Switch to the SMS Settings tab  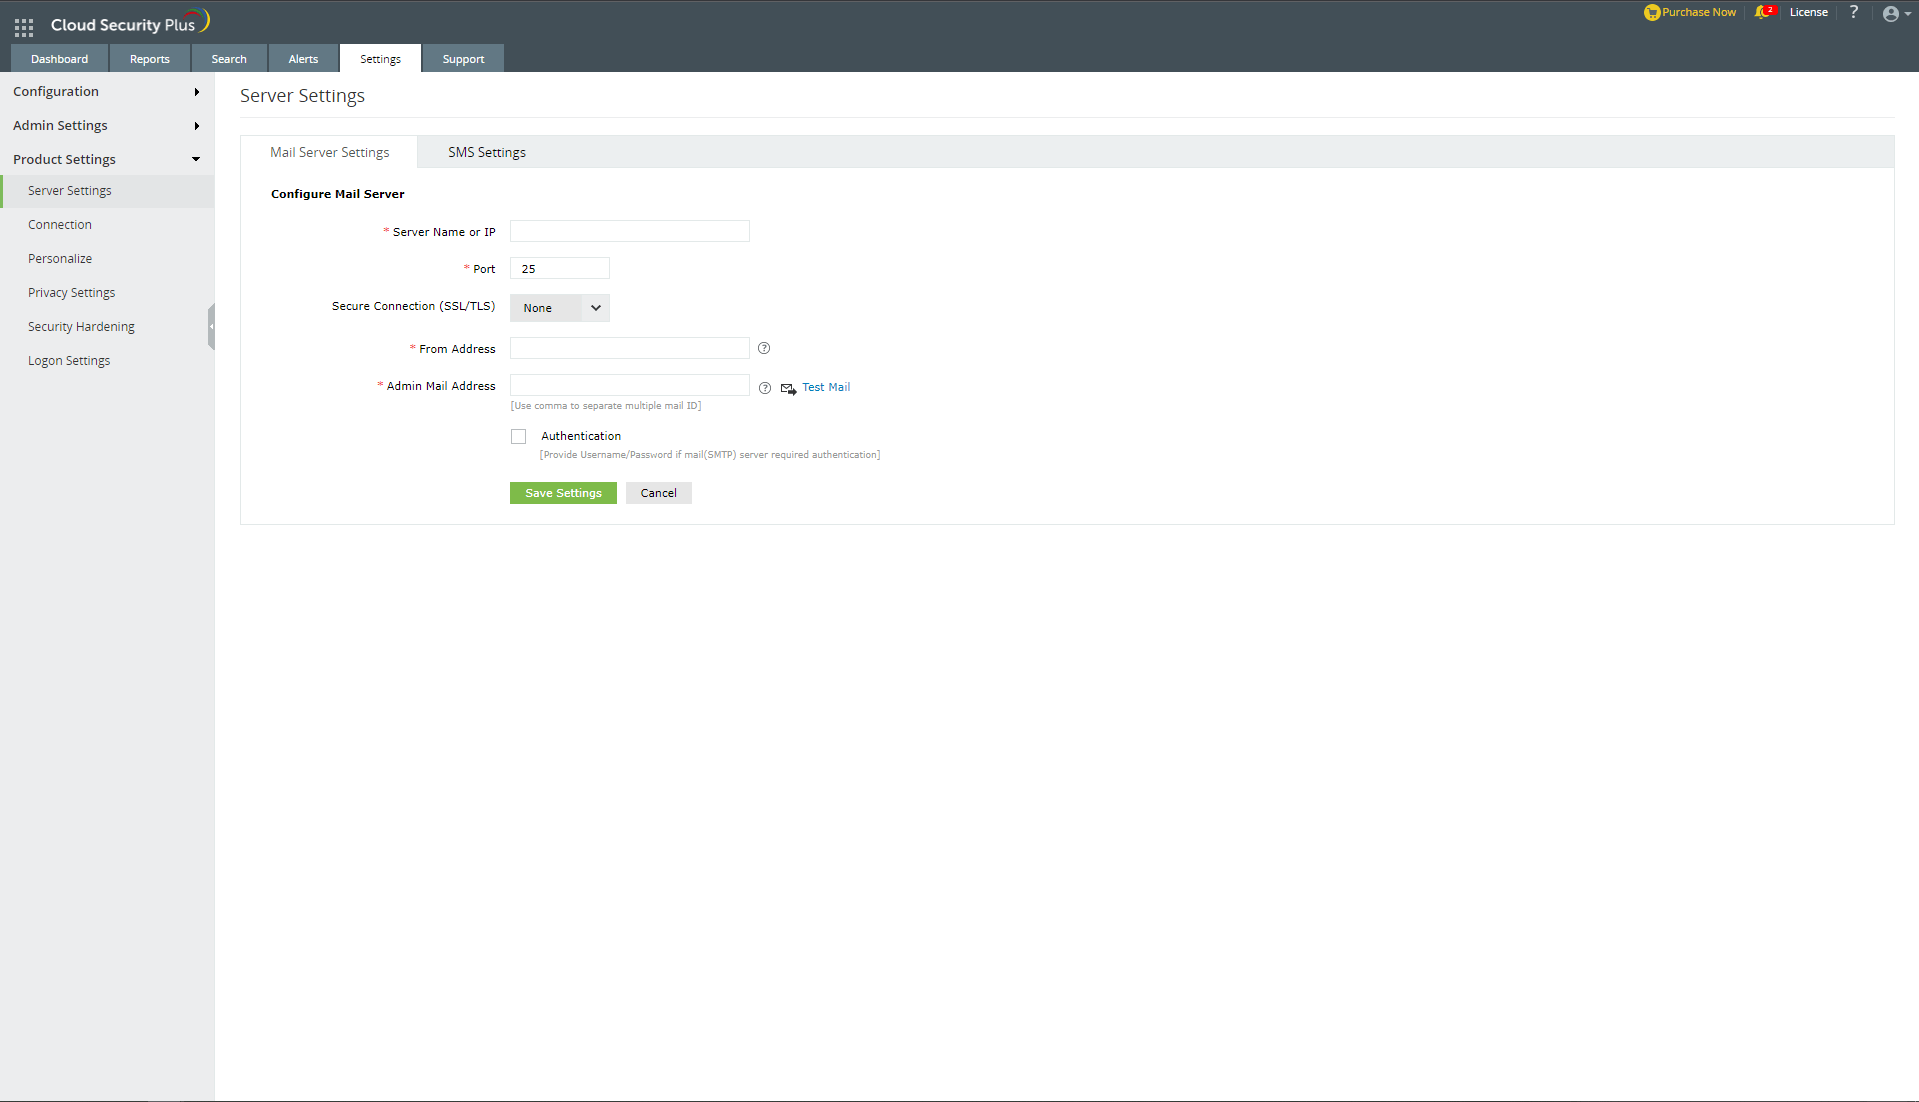[x=486, y=151]
